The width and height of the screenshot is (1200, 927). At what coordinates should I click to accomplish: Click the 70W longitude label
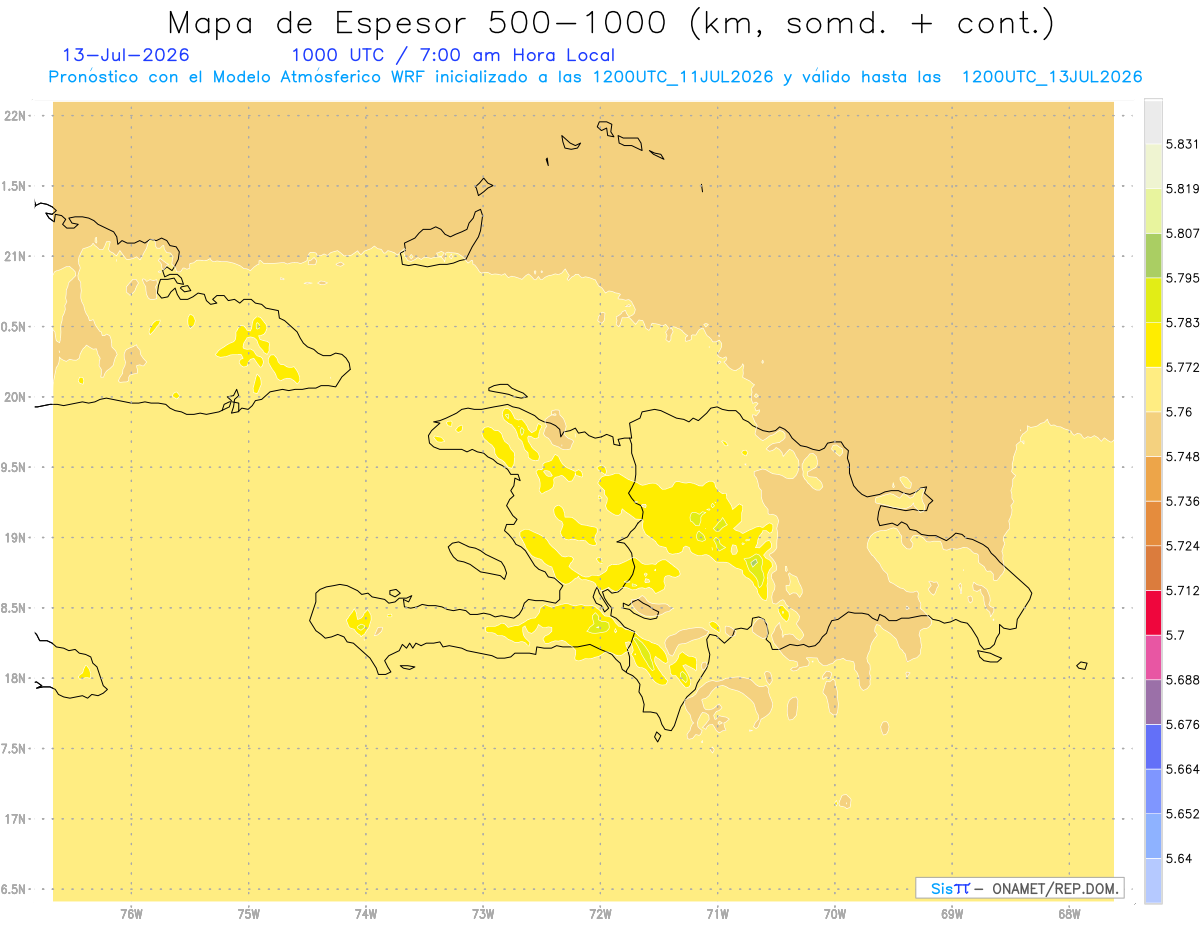835,913
